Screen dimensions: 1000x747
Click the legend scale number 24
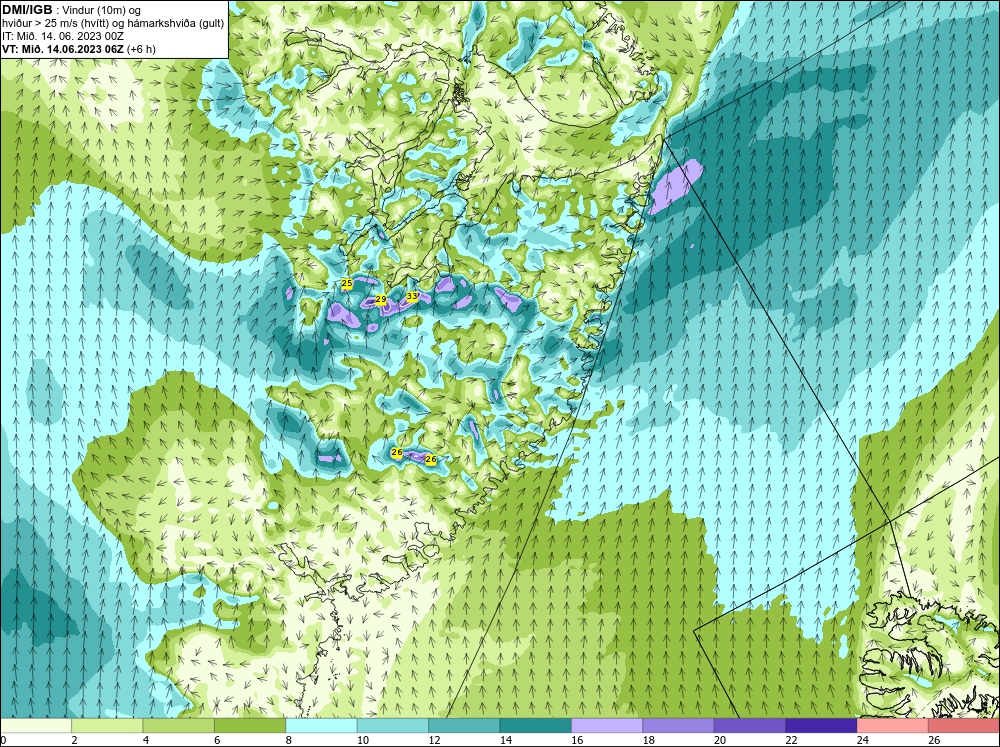[863, 740]
